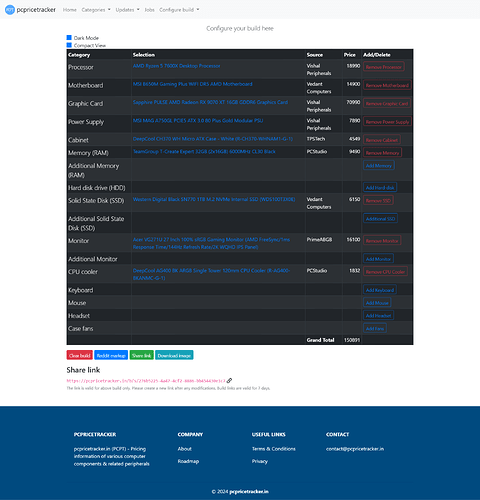480x500 pixels.
Task: Open the DeepCool CH370 WH case link
Action: (x=213, y=139)
